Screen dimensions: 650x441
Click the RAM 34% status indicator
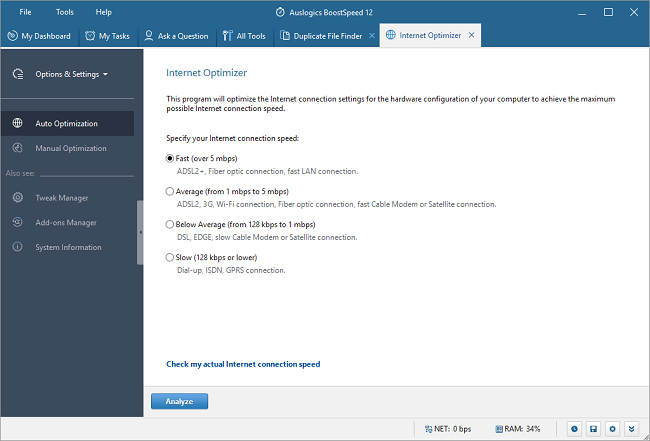coord(518,429)
